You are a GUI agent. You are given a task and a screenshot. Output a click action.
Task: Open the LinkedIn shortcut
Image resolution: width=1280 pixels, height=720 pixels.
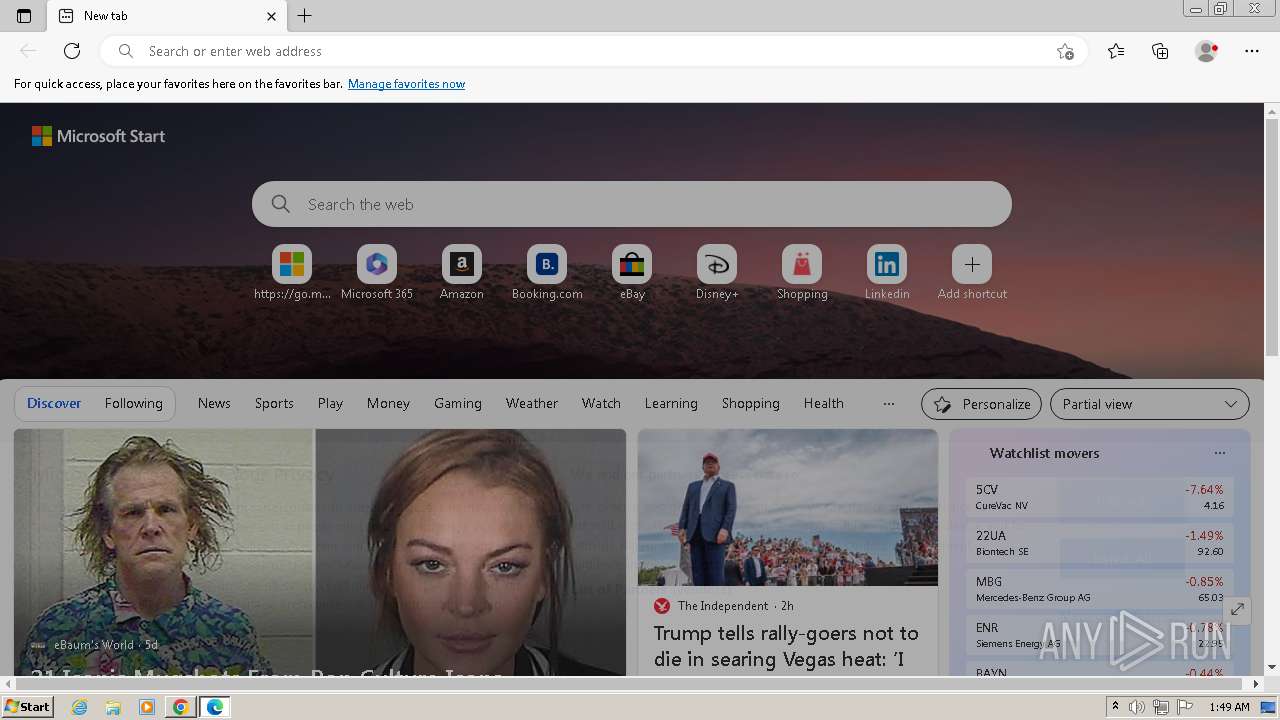[x=887, y=272]
